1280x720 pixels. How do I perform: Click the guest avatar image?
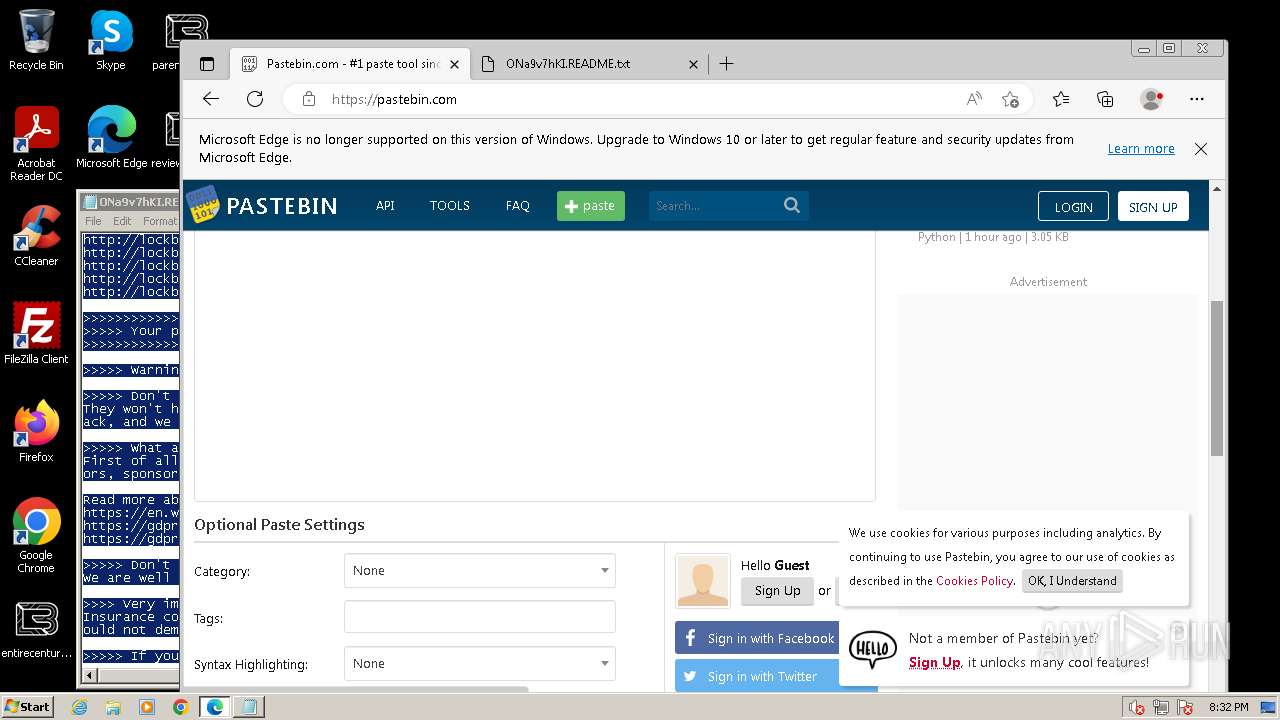[703, 581]
